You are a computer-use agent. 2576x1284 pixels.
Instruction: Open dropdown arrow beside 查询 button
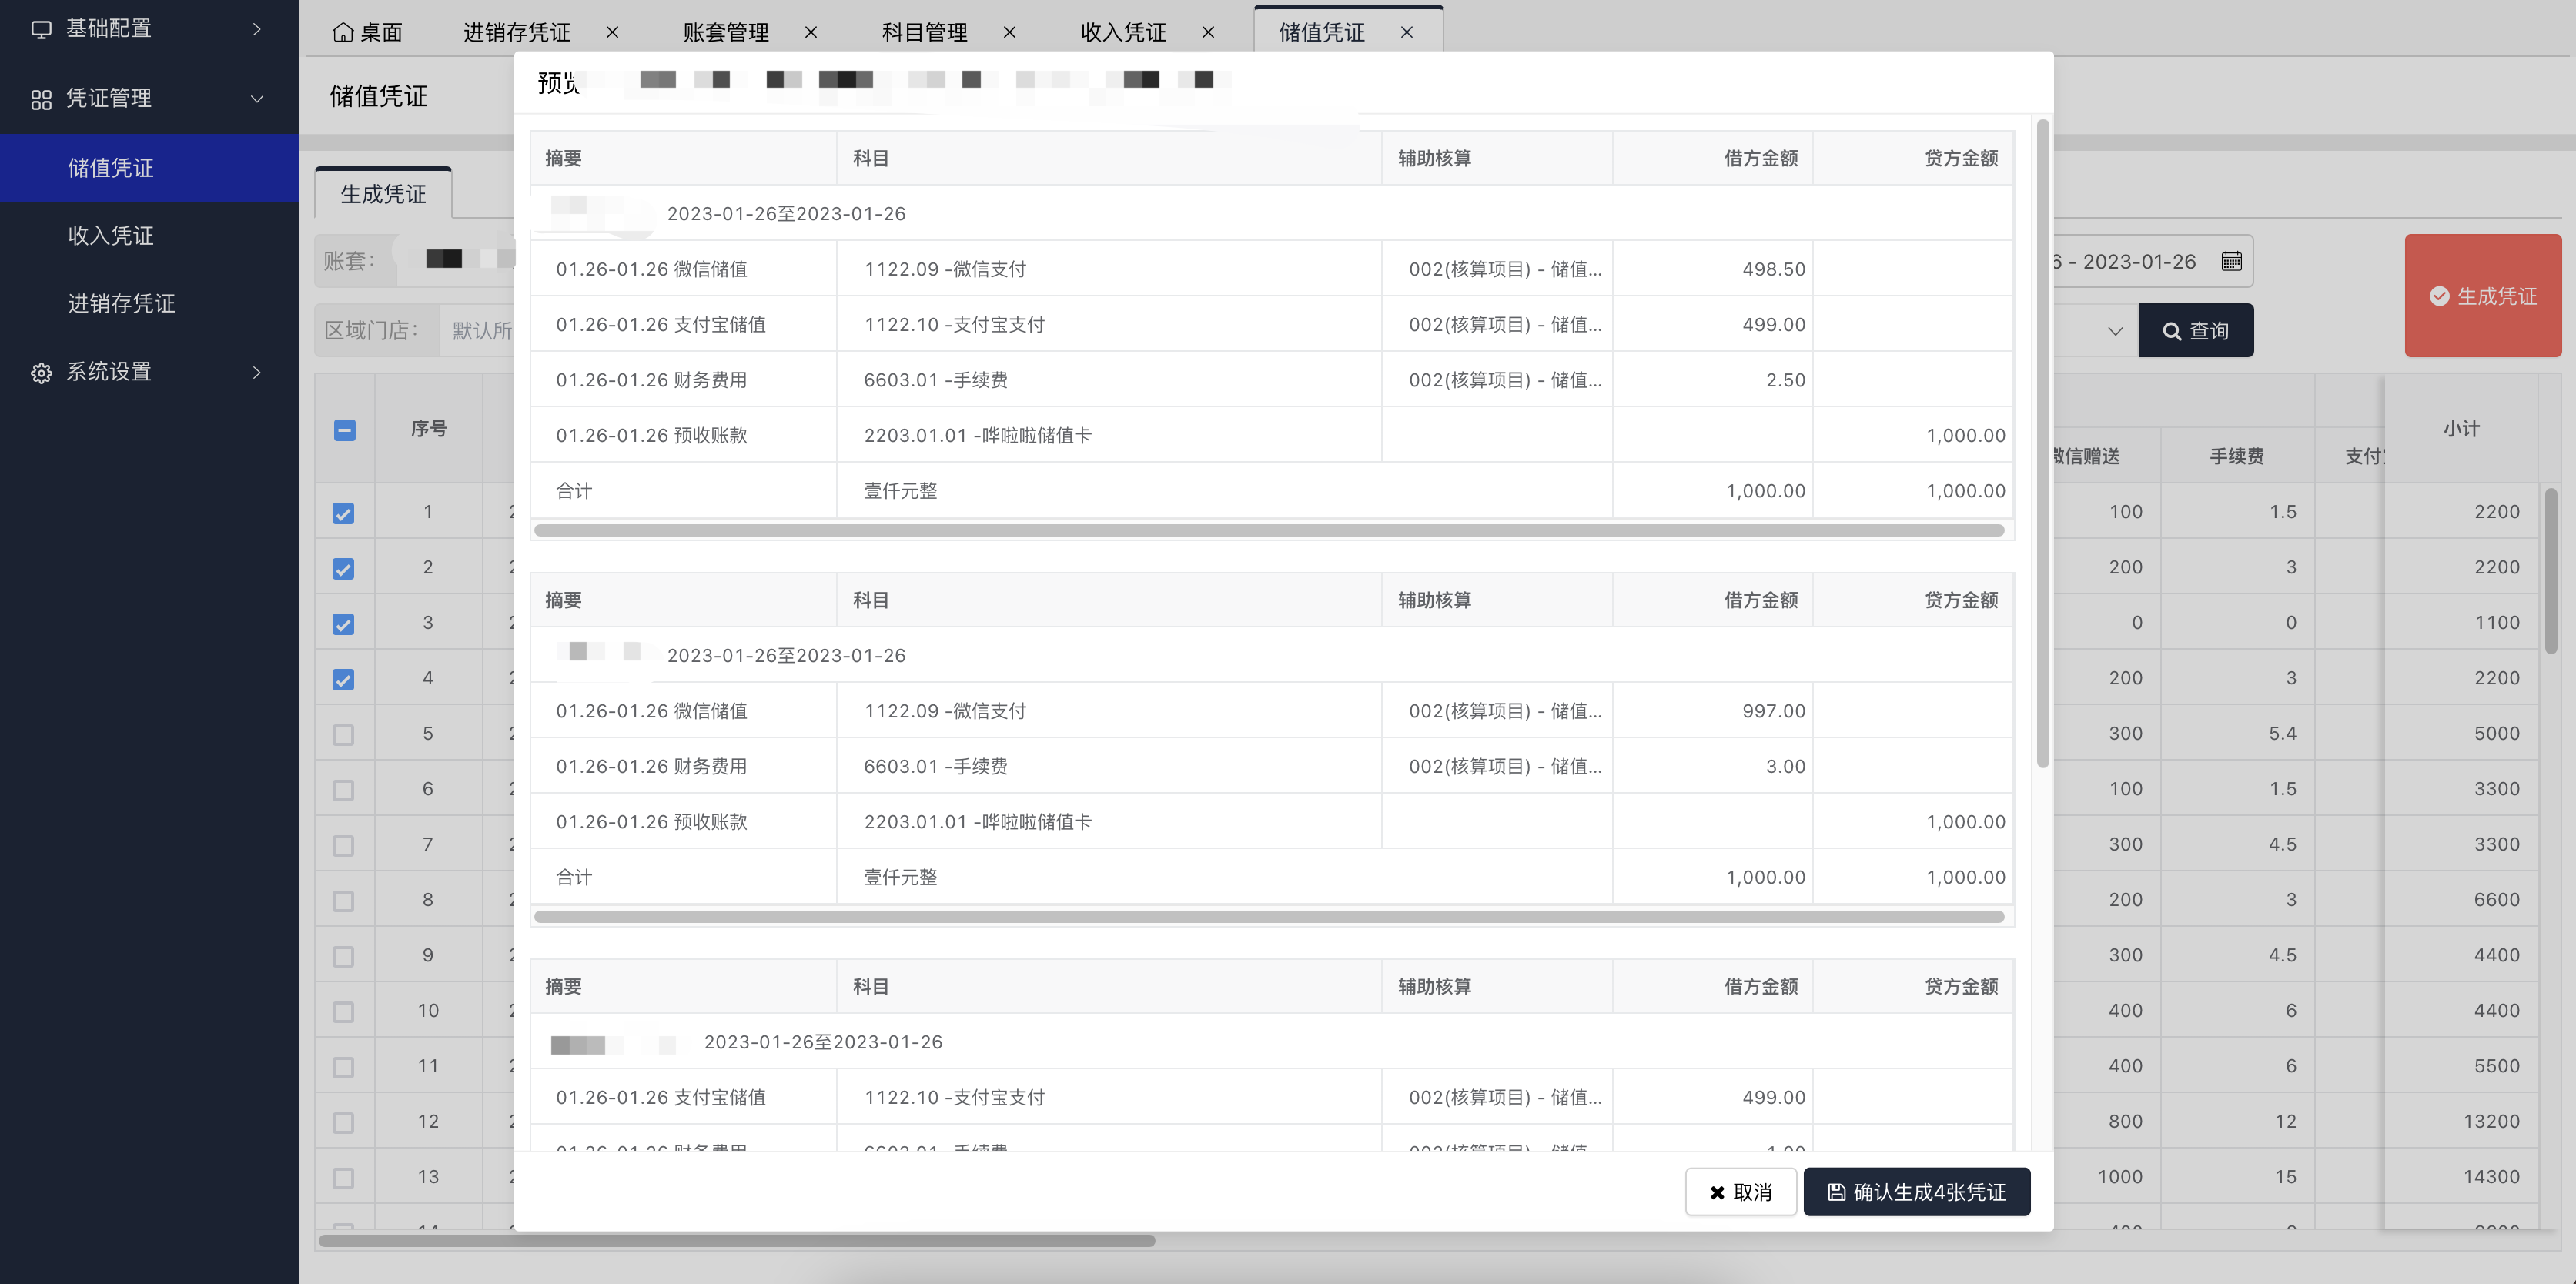tap(2114, 331)
